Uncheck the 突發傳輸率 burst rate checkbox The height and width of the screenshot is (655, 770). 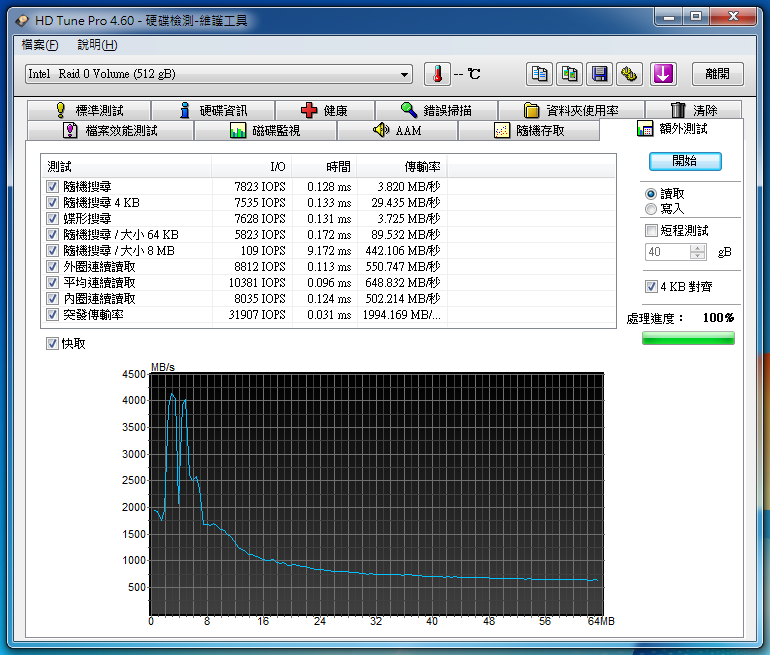point(52,314)
